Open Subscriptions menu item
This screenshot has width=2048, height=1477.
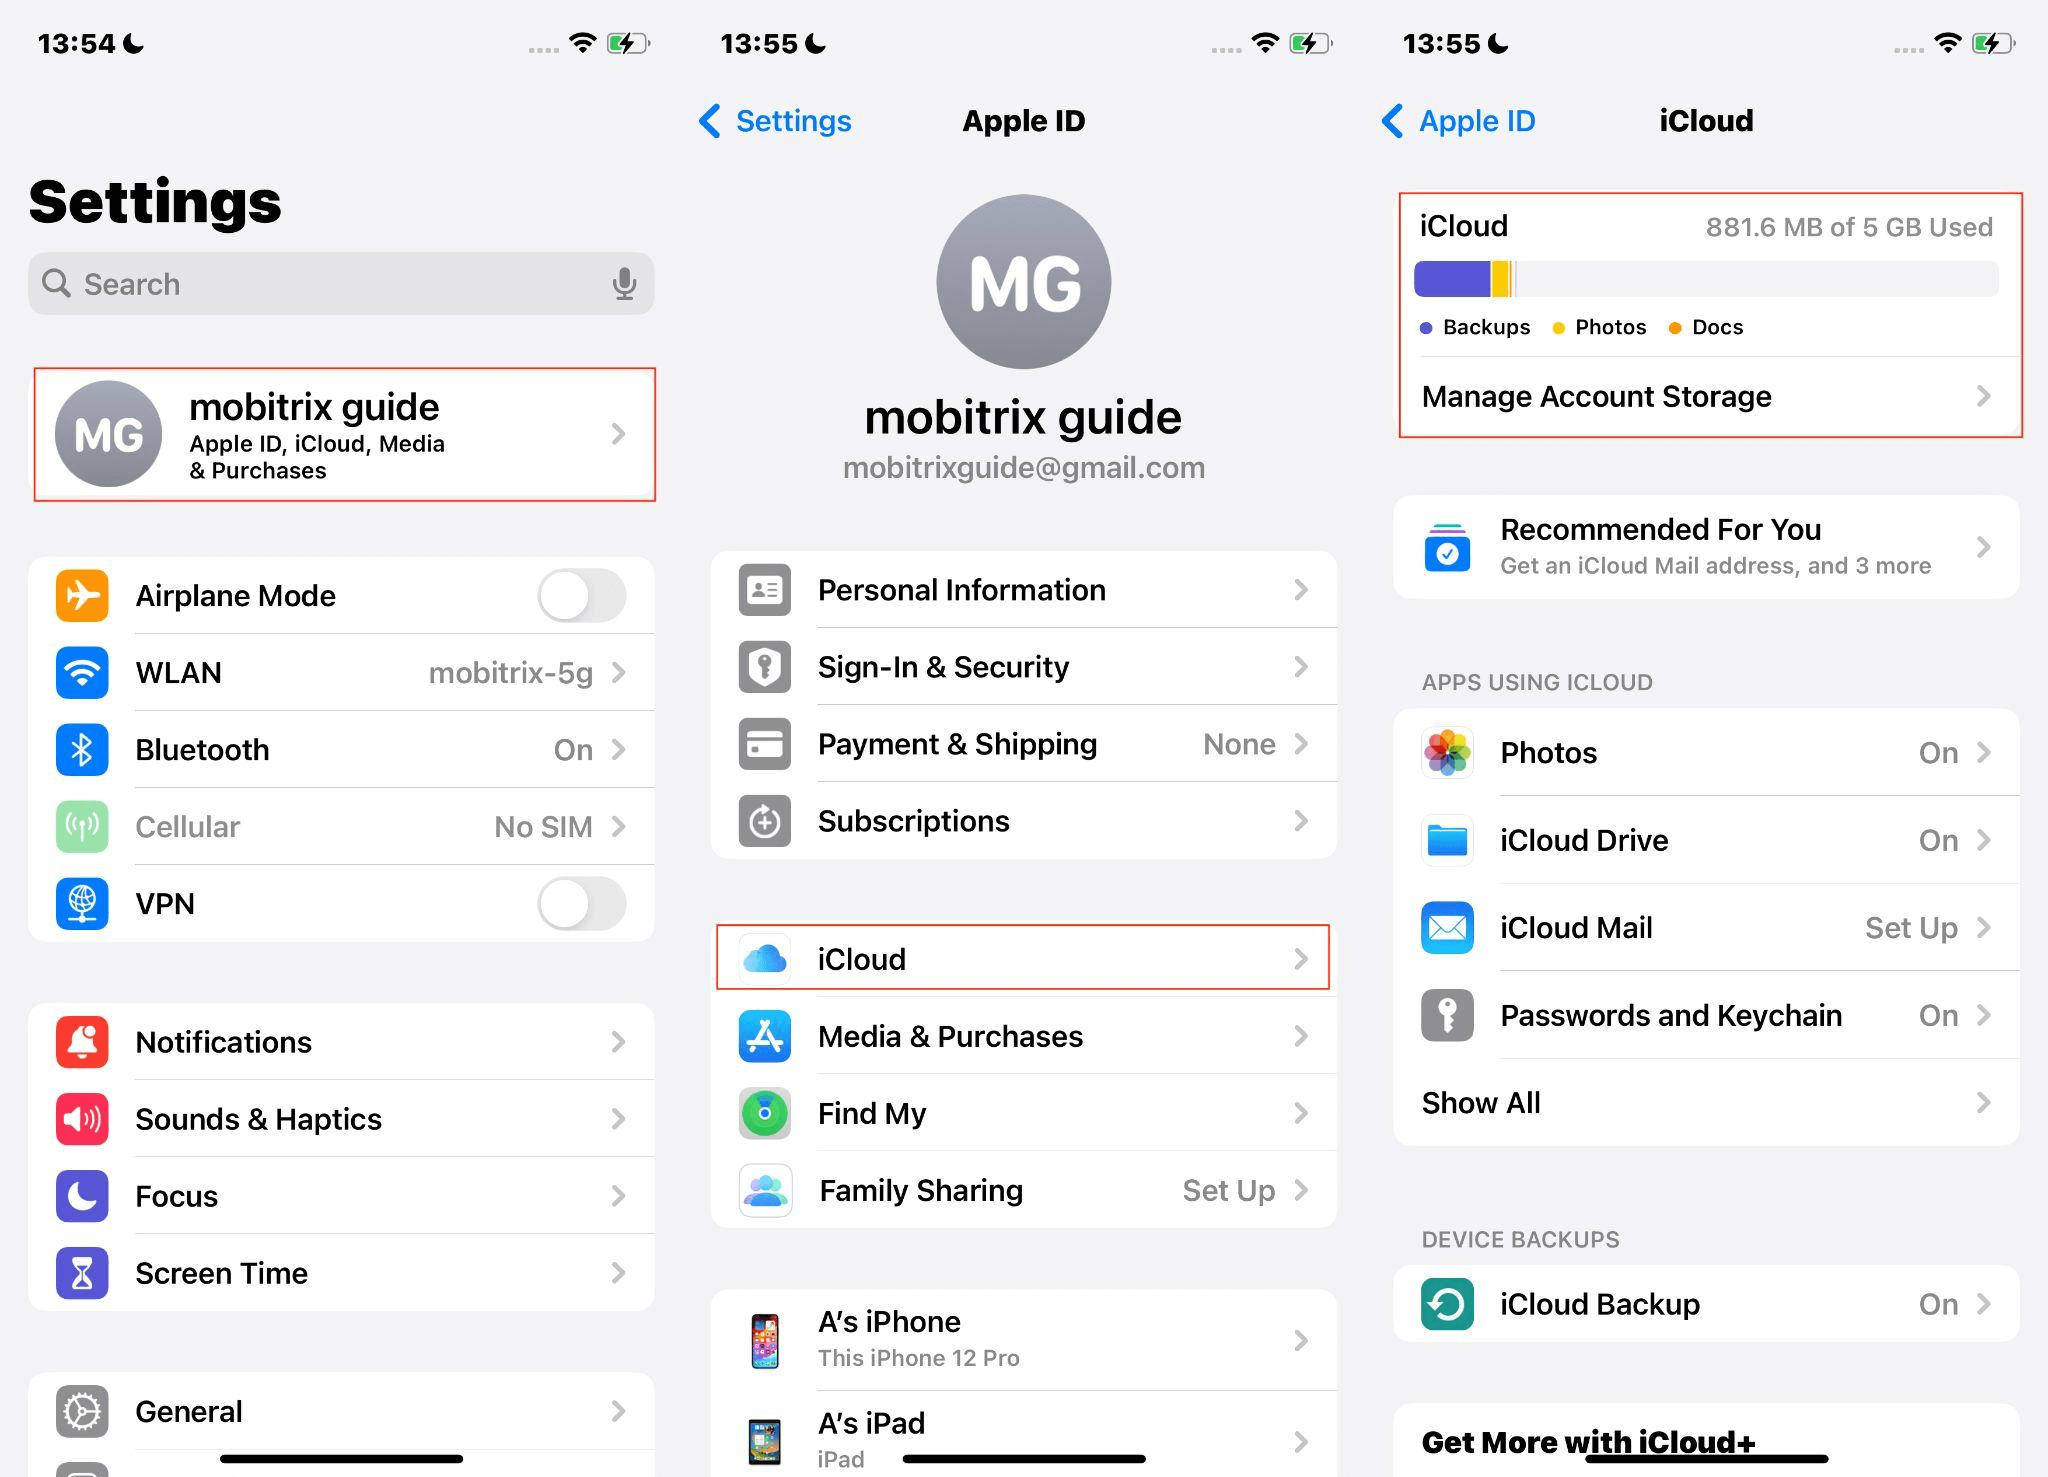coord(1024,820)
